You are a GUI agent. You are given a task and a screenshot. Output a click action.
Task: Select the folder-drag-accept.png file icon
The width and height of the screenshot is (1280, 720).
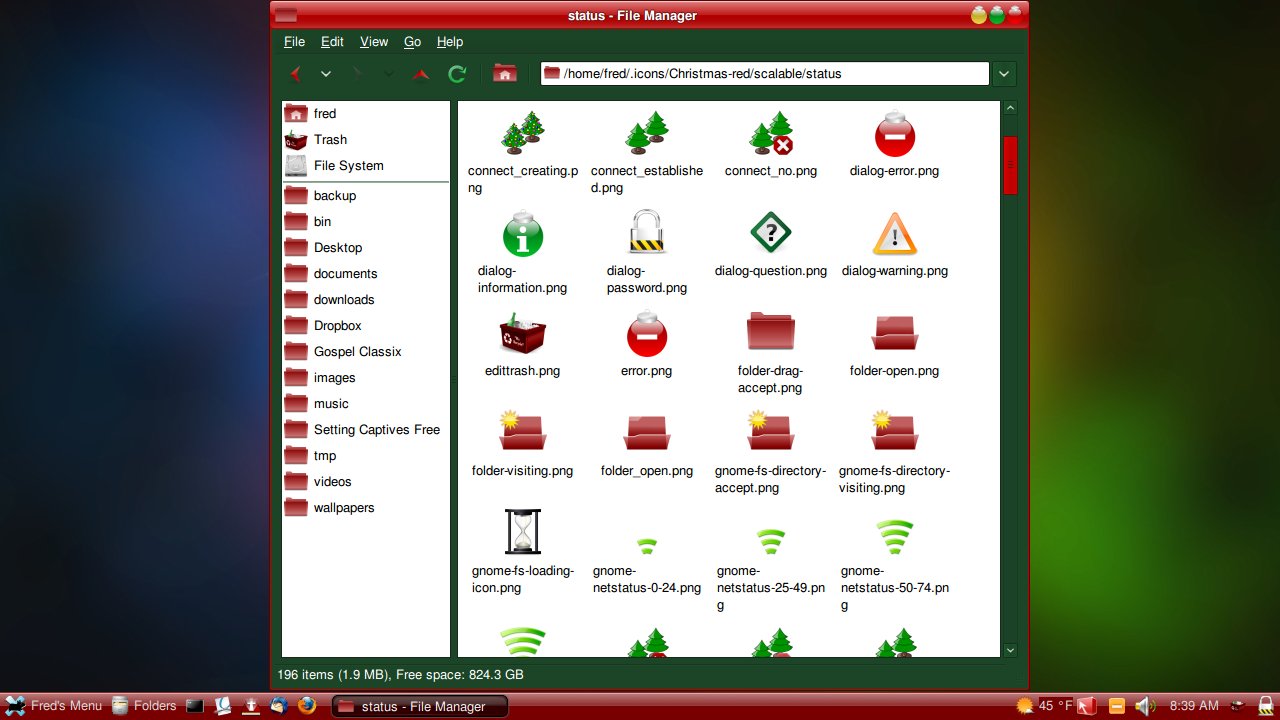click(x=771, y=331)
